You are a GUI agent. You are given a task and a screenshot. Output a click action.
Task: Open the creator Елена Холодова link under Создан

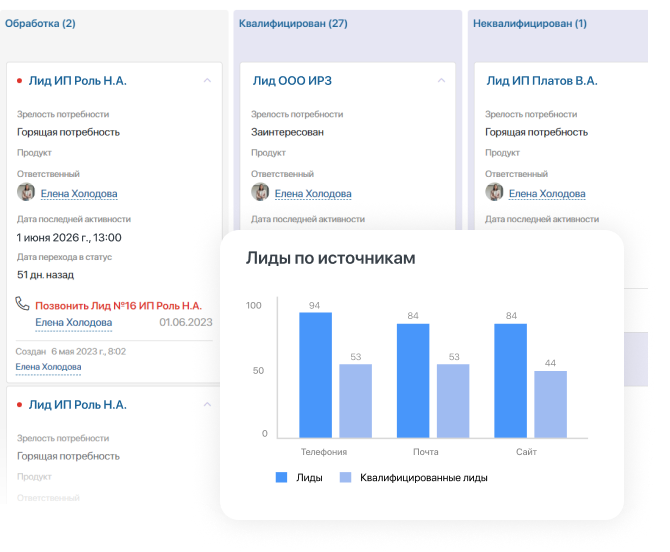point(48,367)
